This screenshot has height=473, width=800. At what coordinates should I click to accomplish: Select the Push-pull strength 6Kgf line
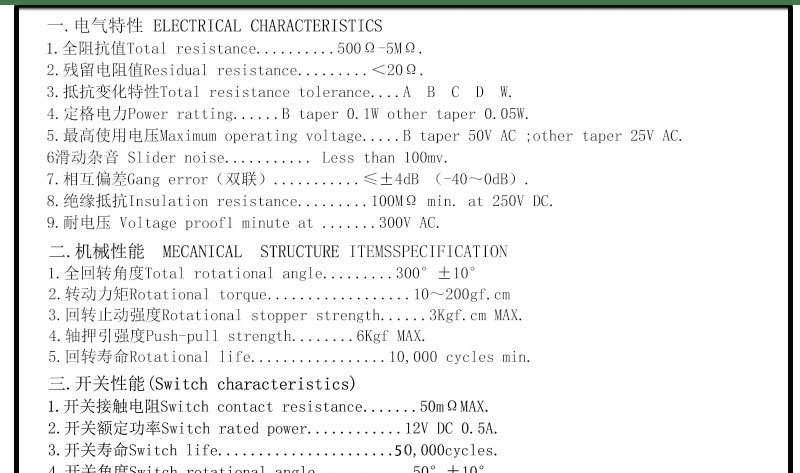click(237, 336)
